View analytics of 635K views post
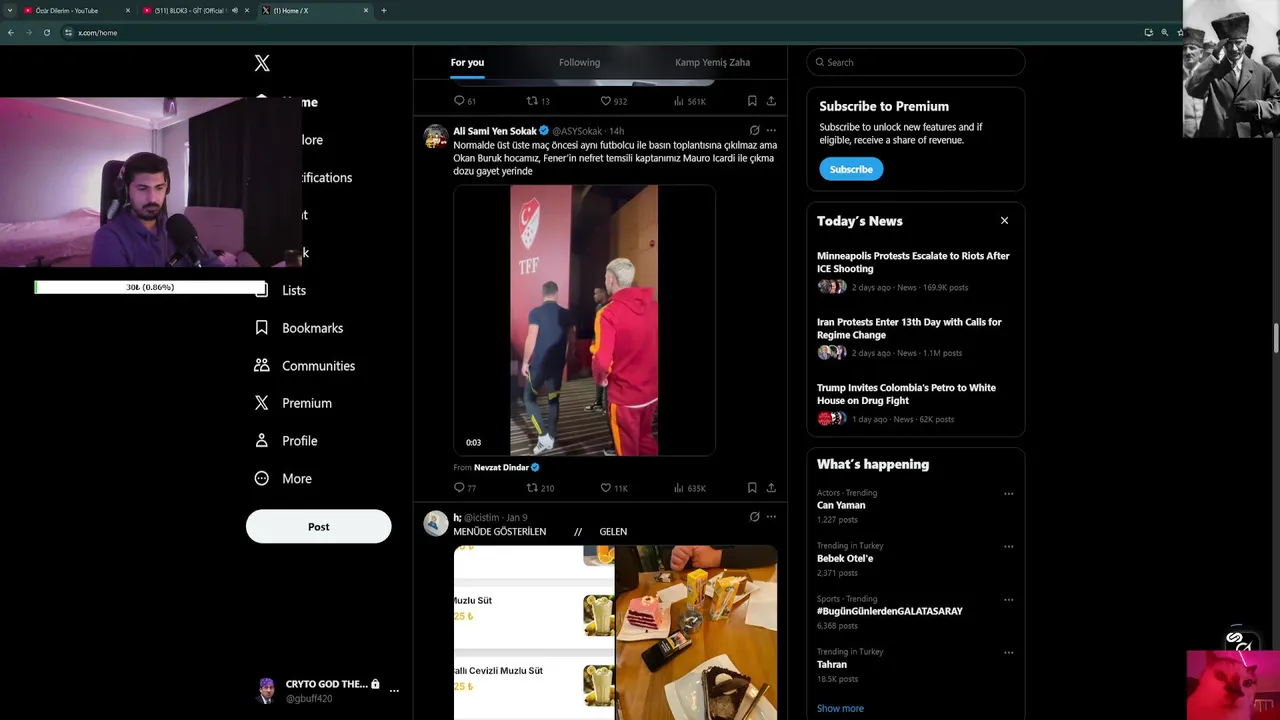 (x=689, y=488)
